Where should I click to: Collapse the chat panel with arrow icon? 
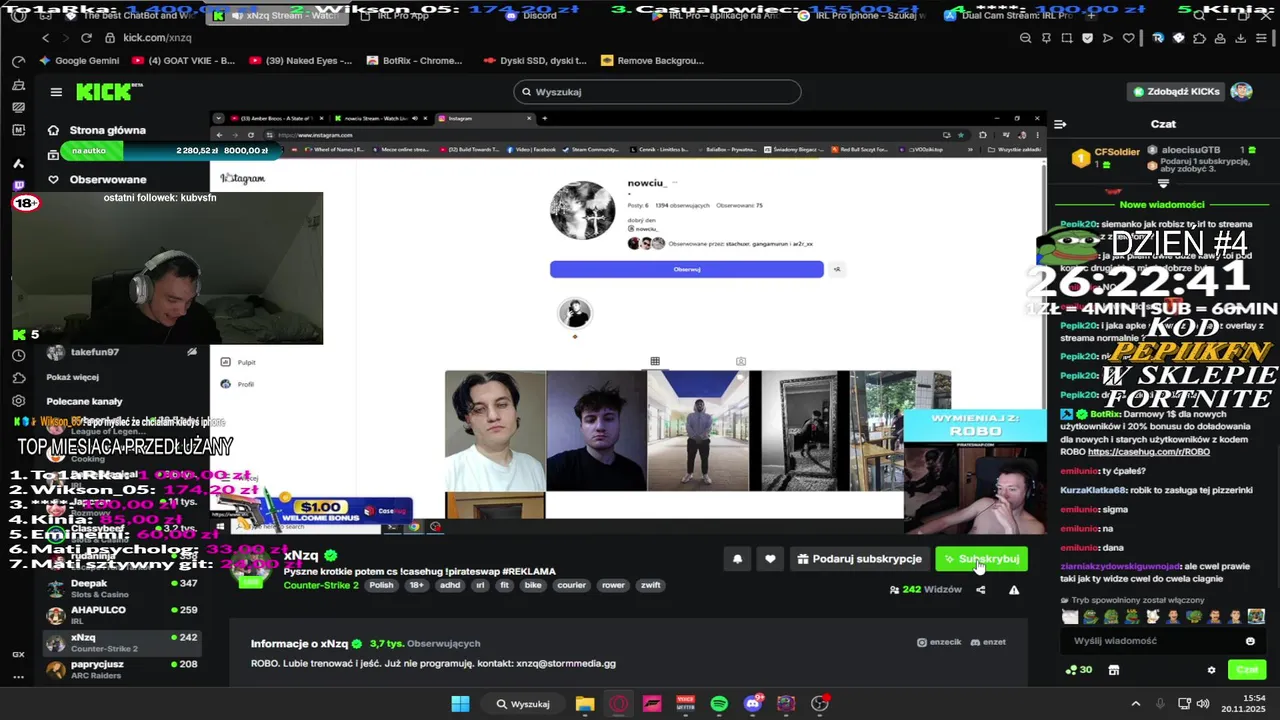1060,124
